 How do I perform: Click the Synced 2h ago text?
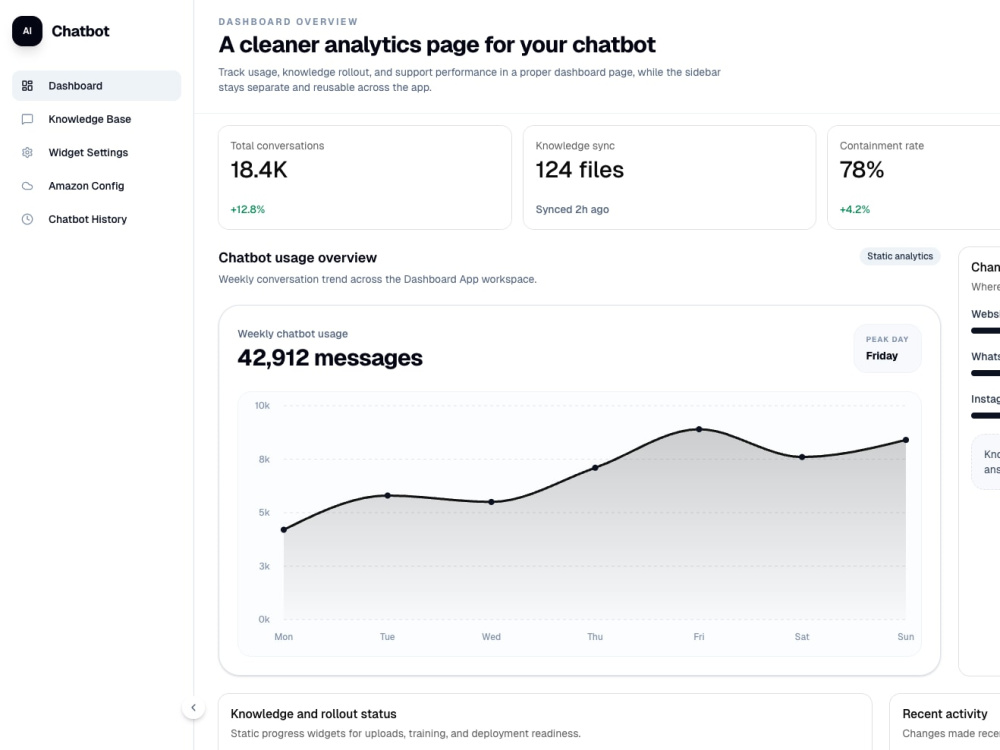coord(572,209)
